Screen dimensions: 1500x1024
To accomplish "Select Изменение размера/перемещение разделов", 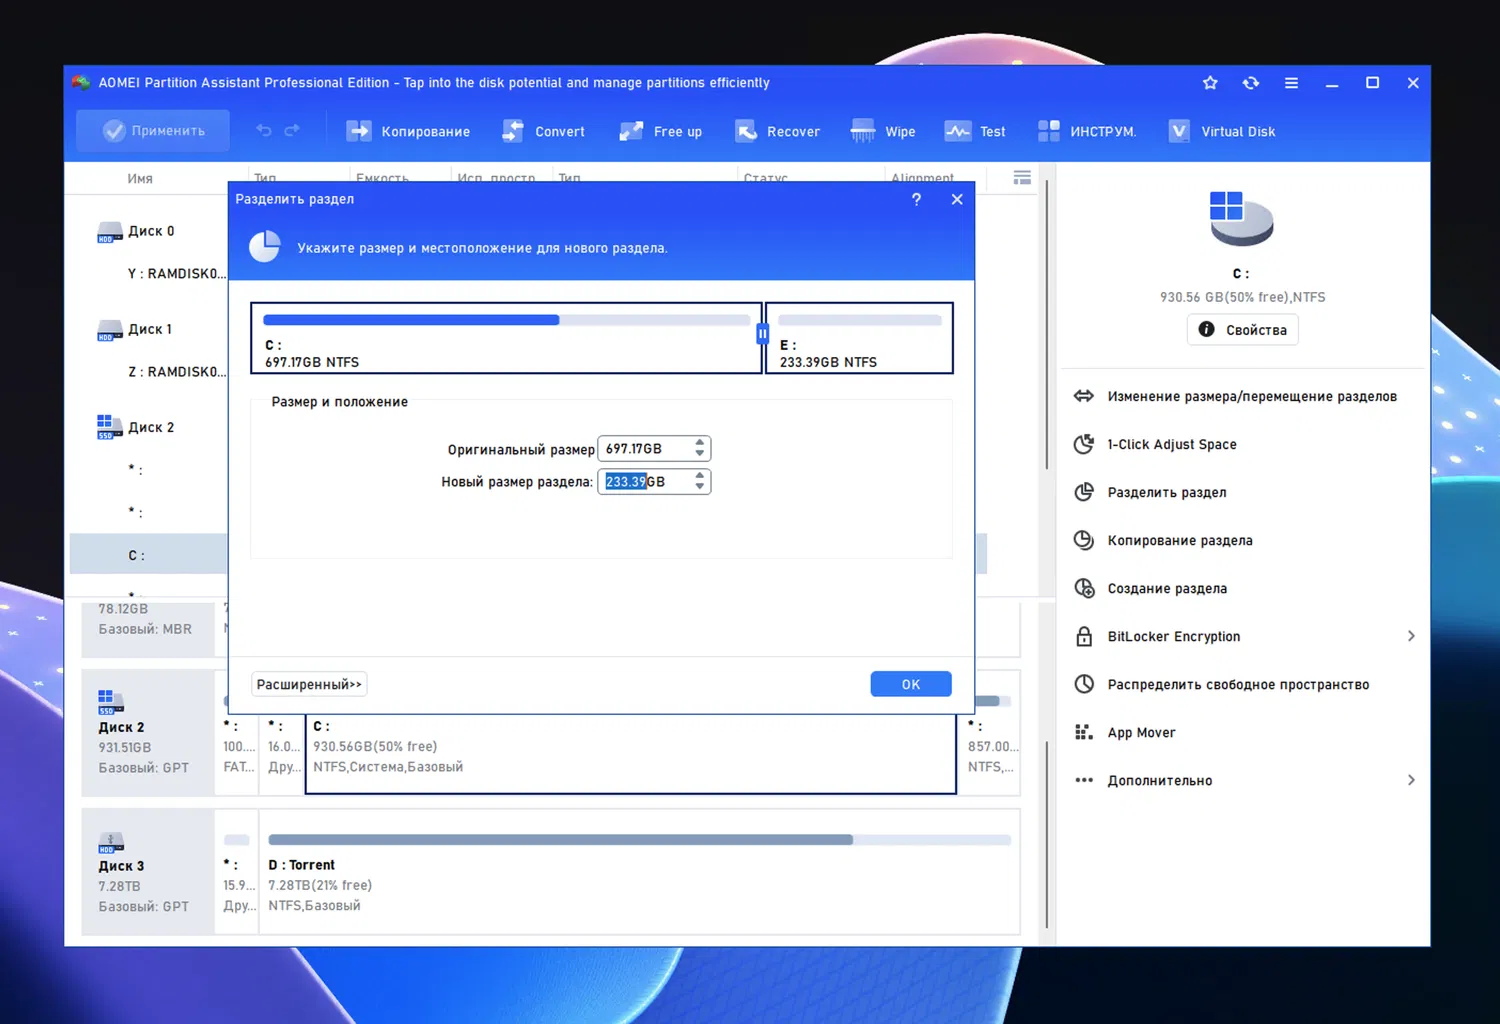I will (x=1252, y=396).
